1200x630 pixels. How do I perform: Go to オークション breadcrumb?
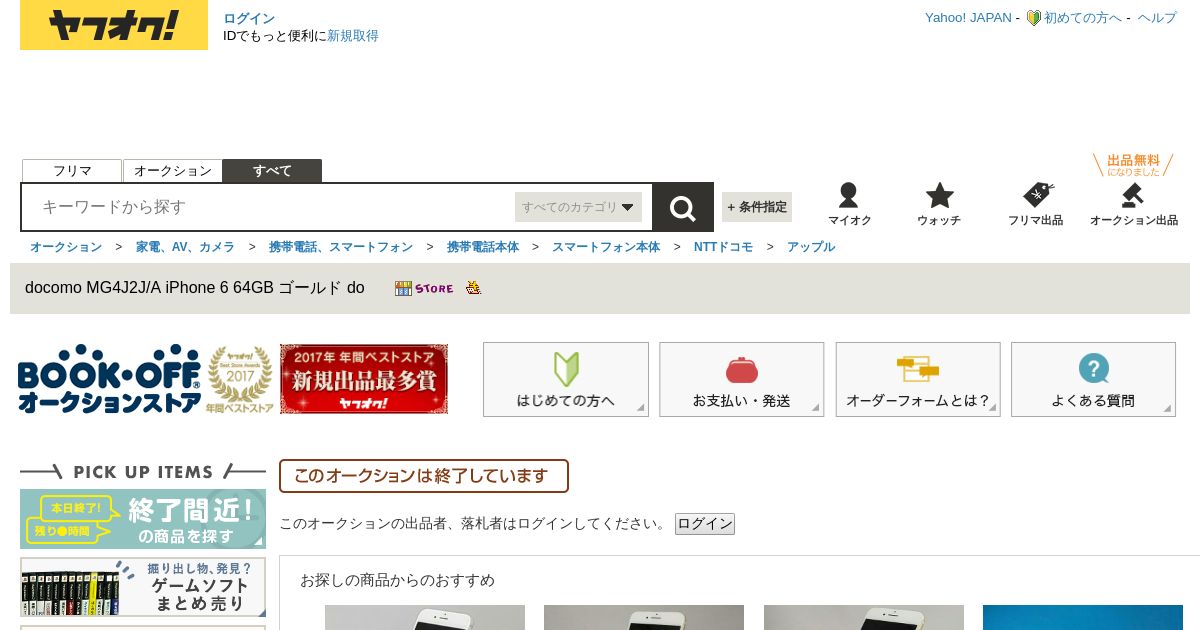pos(66,247)
